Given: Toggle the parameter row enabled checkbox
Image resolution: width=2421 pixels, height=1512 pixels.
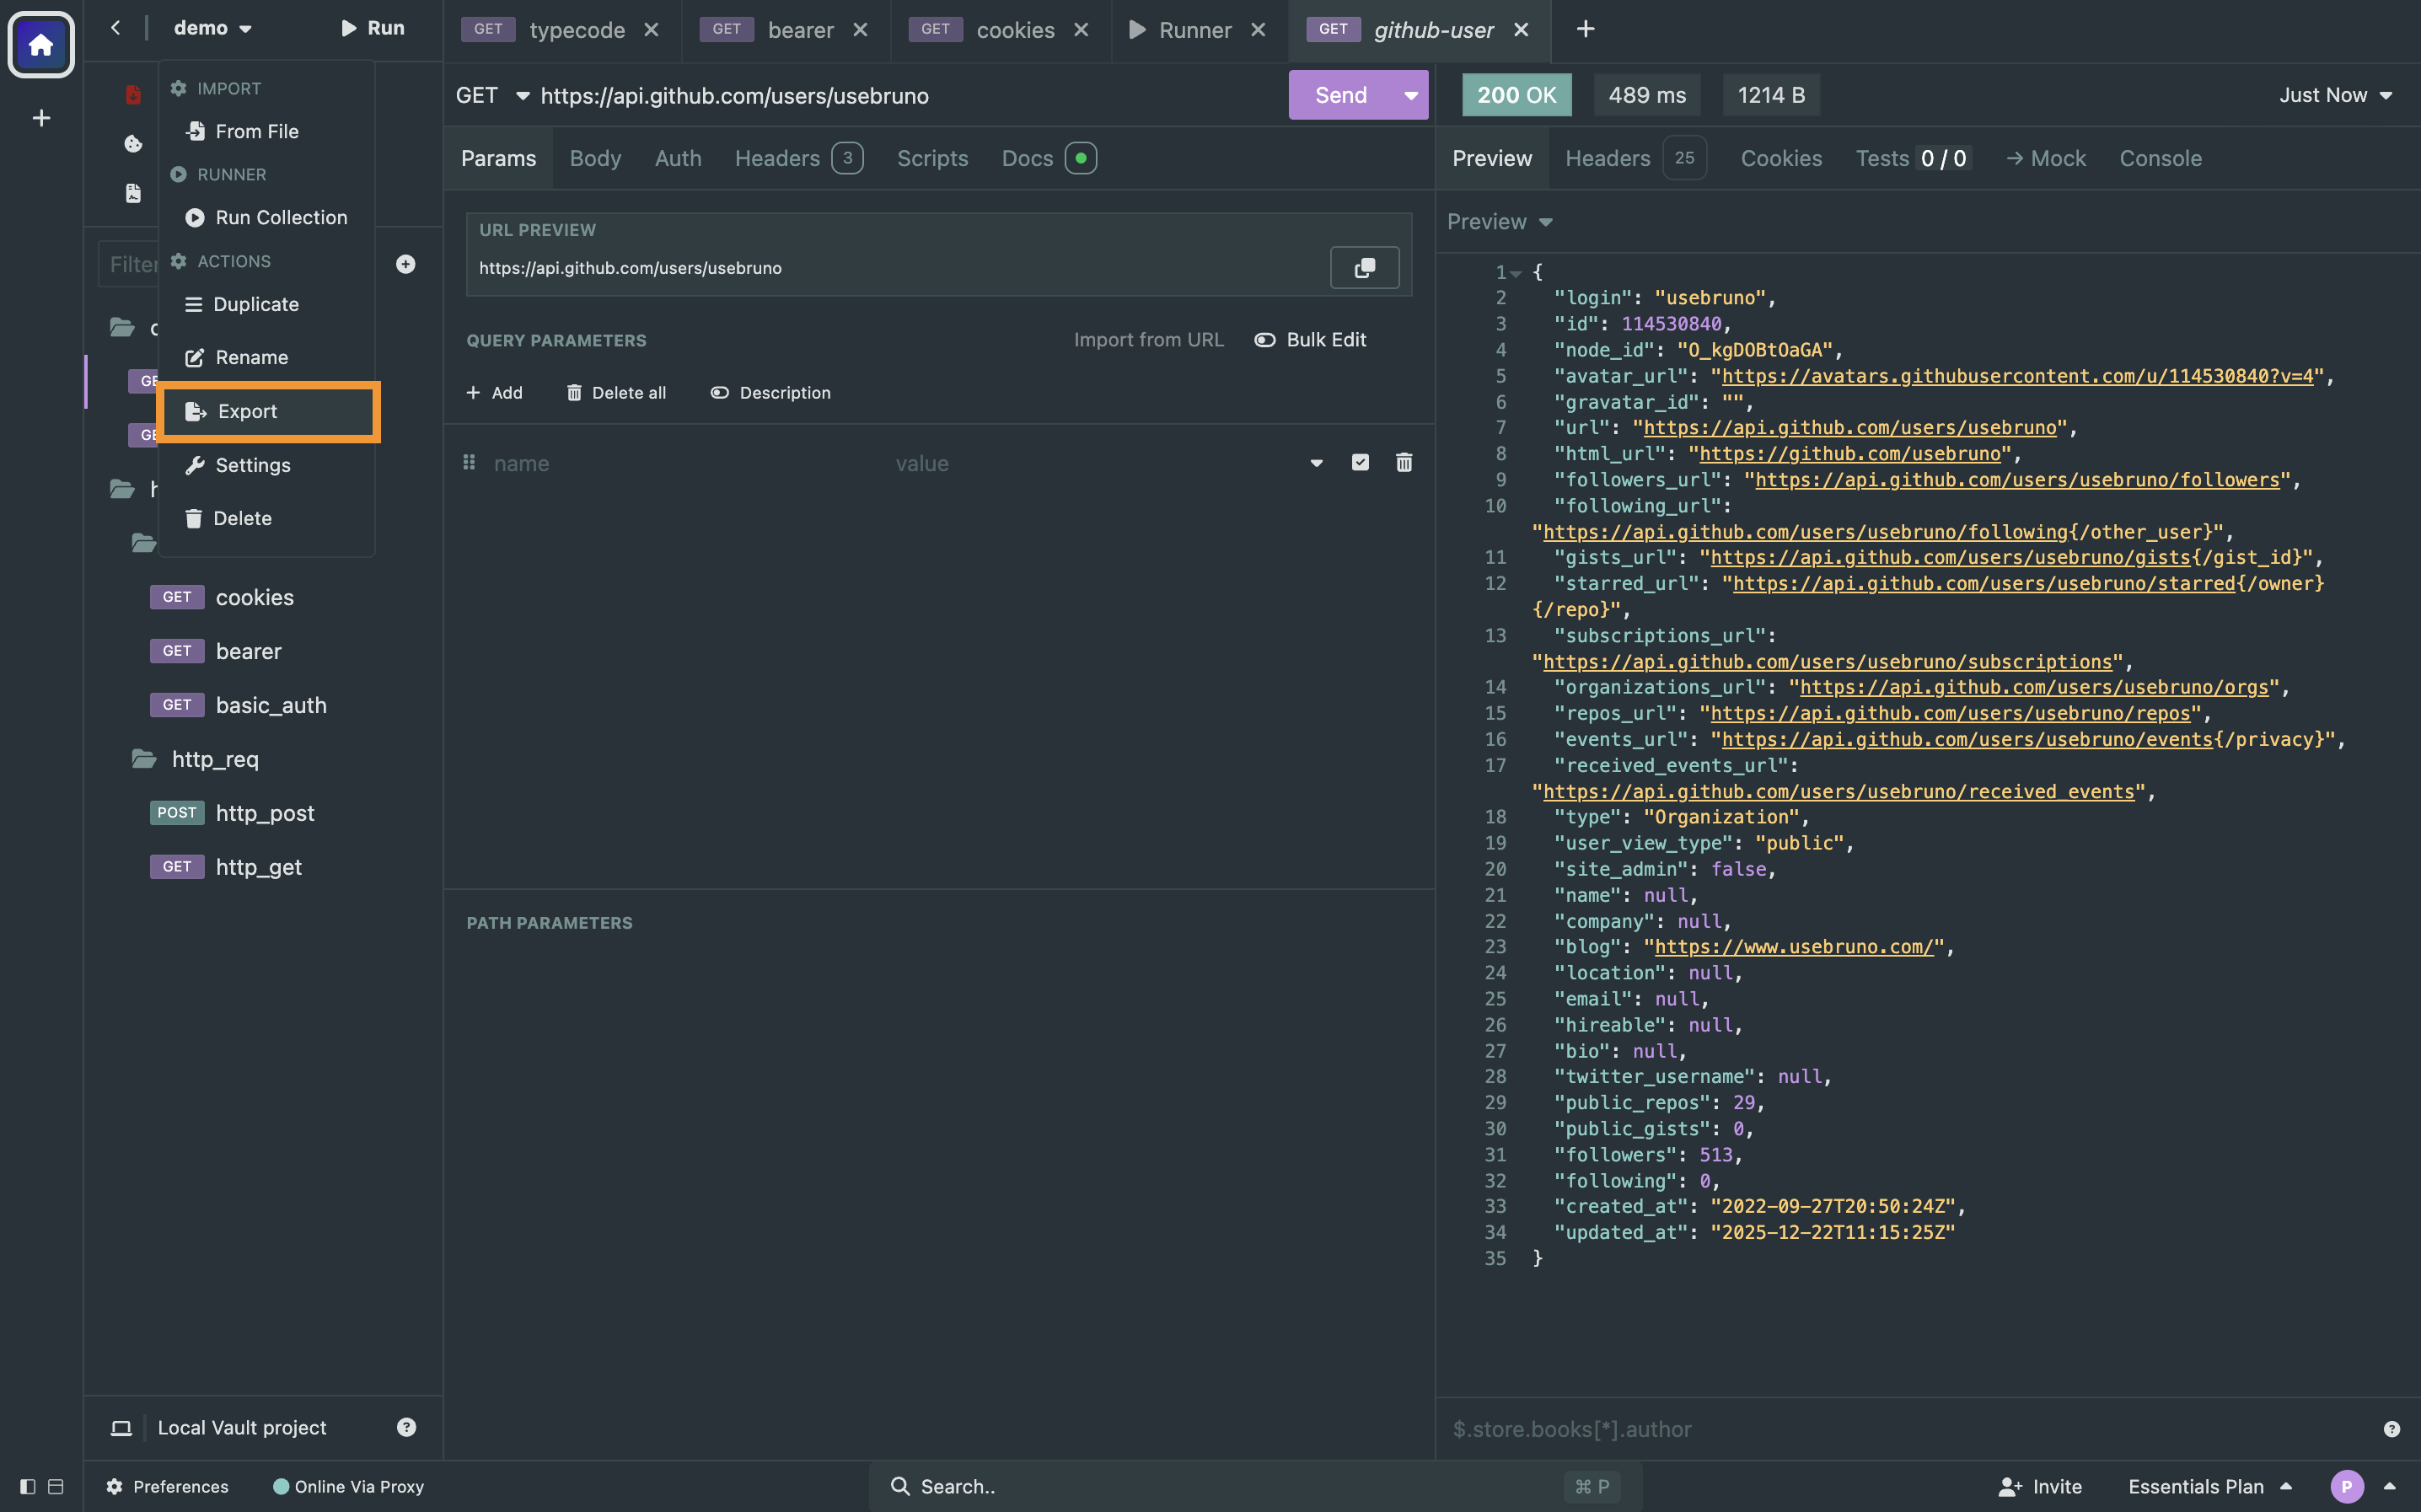Looking at the screenshot, I should [1360, 462].
